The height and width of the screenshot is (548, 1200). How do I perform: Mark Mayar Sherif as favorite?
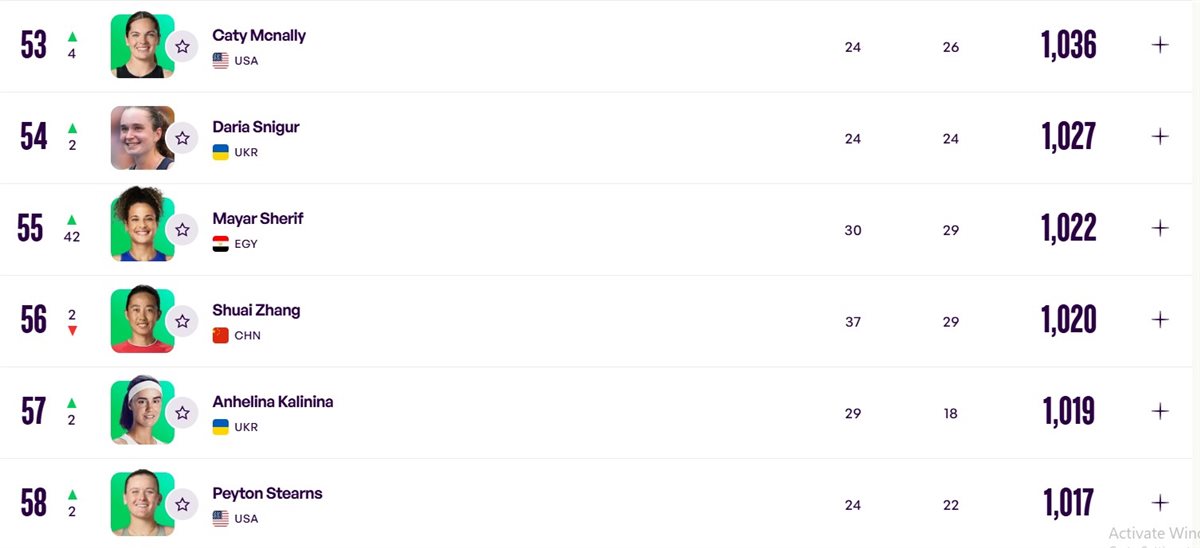(182, 229)
